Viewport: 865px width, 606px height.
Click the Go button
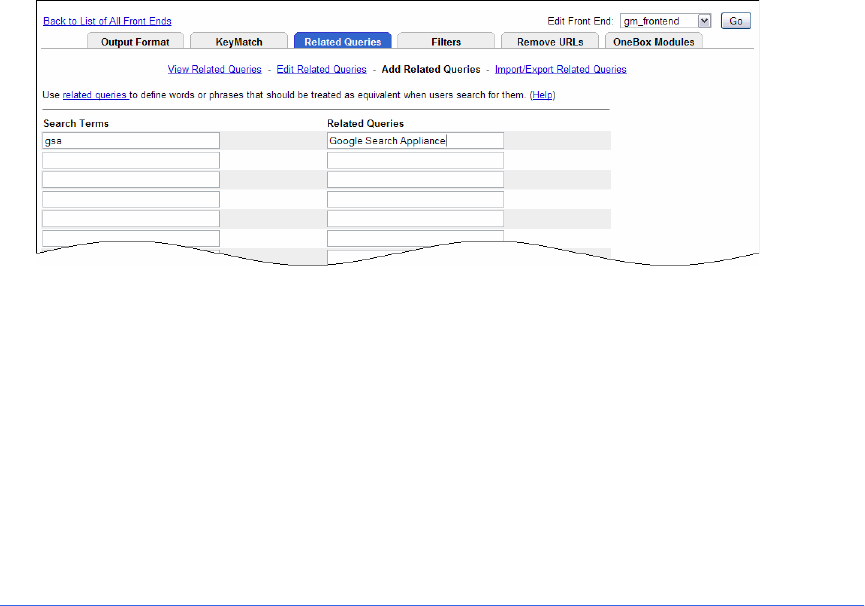pos(735,21)
